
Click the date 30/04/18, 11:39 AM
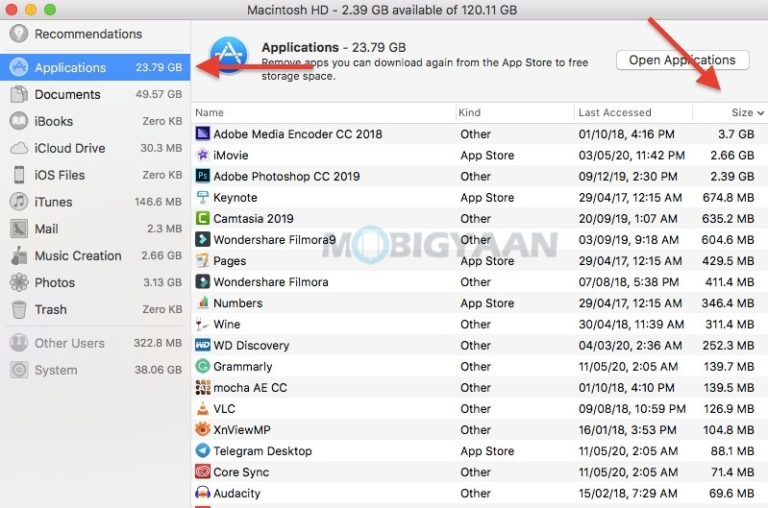point(631,324)
